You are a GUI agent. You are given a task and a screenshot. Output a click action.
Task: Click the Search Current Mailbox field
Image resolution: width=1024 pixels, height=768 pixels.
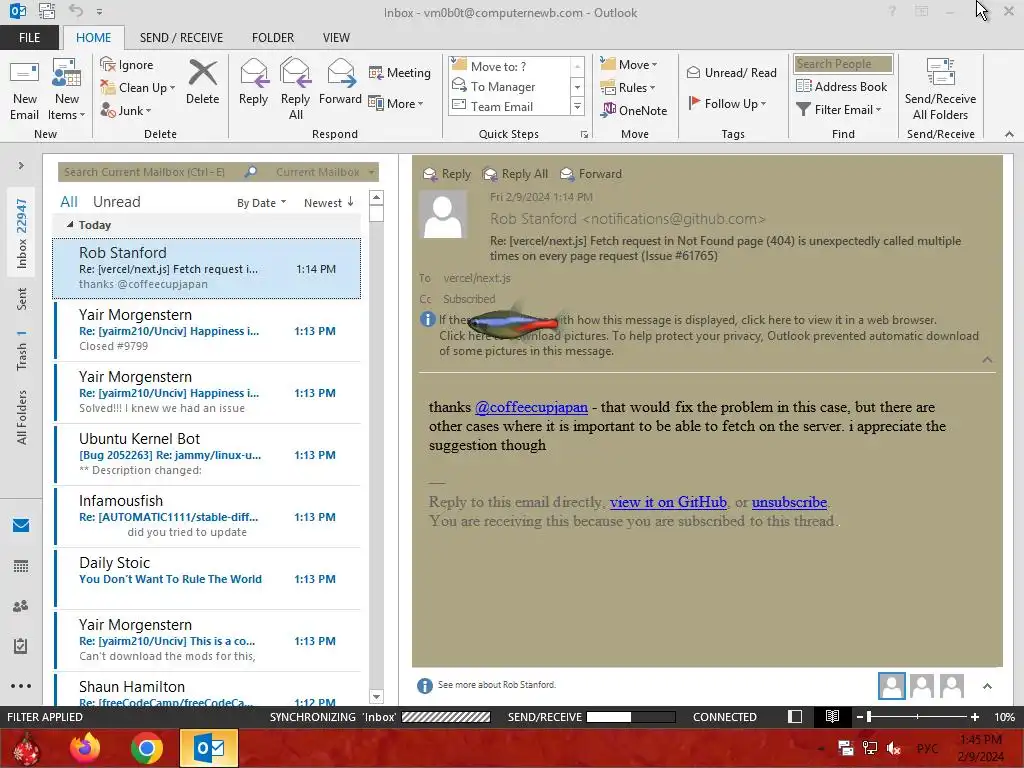pos(150,172)
